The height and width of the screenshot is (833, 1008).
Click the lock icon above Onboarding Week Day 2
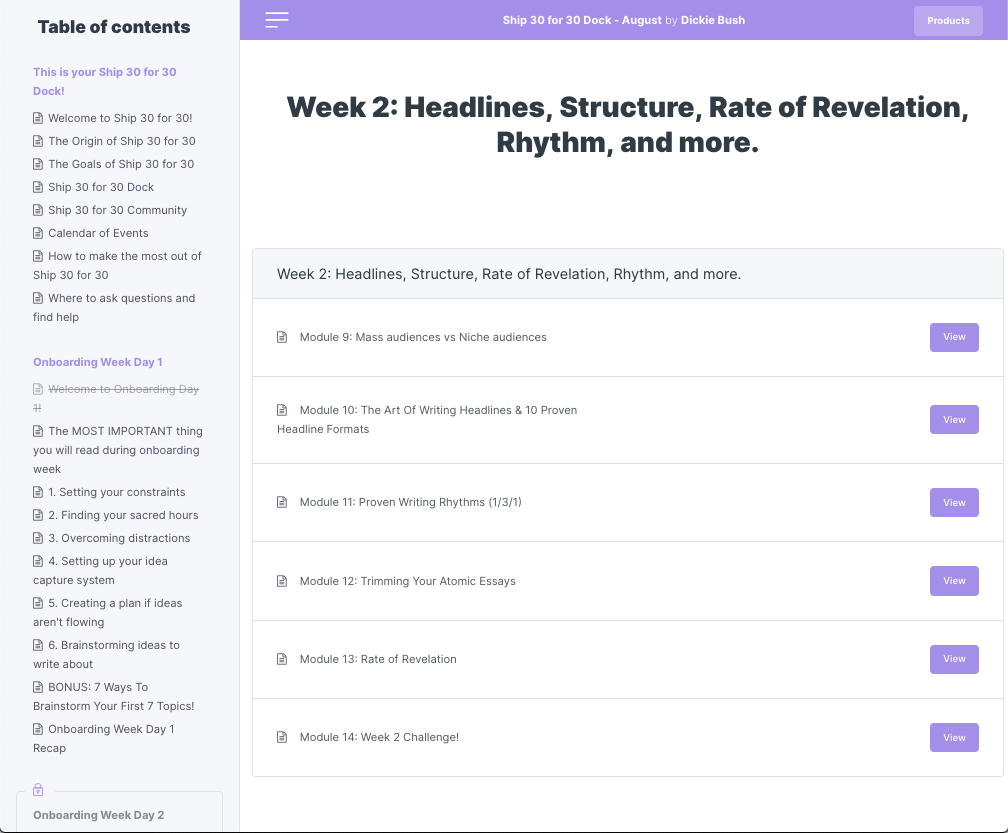pyautogui.click(x=38, y=789)
